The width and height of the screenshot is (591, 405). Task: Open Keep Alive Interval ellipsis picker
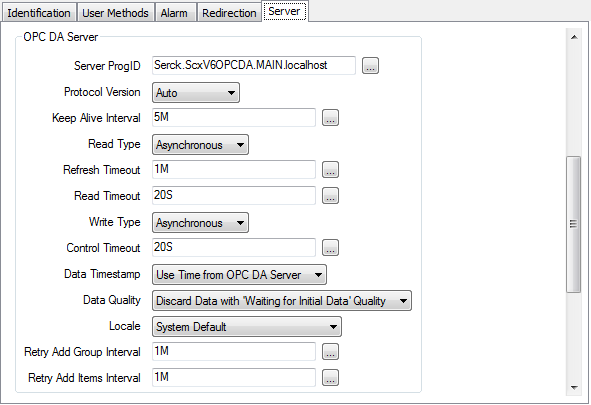click(x=330, y=118)
